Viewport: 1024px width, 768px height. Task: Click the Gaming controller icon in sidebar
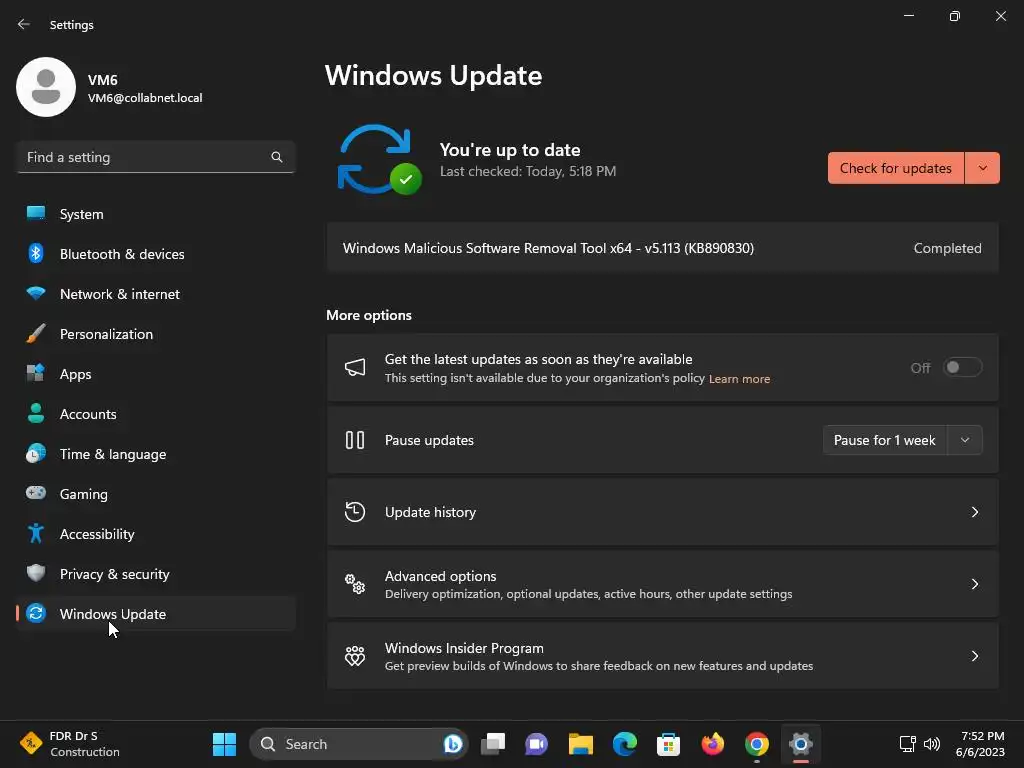click(36, 493)
